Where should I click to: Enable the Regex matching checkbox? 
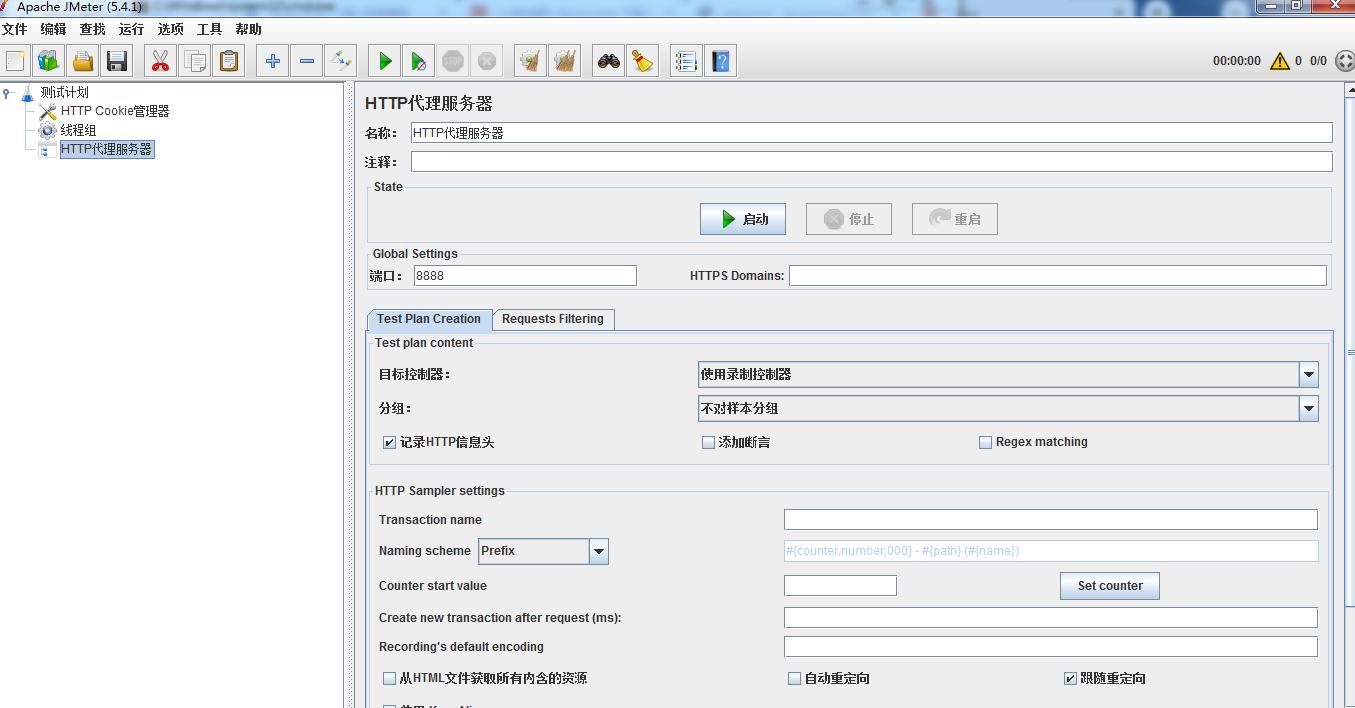coord(985,442)
